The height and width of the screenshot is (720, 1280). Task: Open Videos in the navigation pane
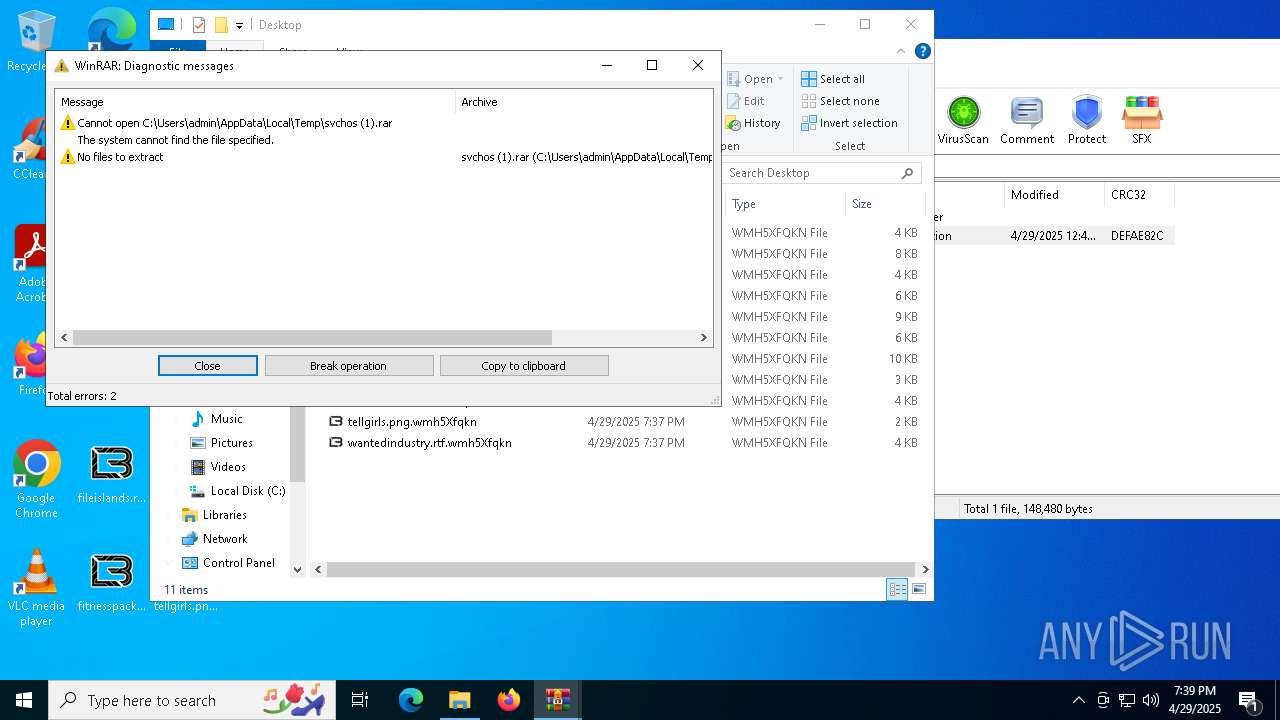218,467
